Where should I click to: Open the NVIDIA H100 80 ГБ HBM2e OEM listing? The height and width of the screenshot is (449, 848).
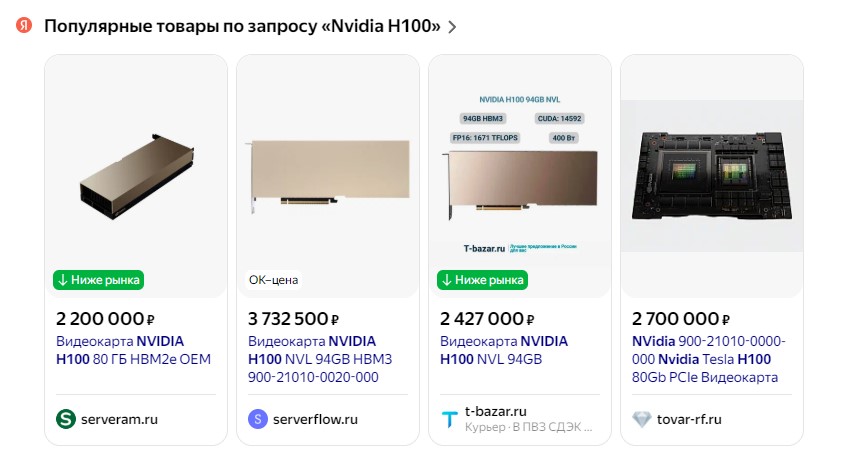coord(133,350)
